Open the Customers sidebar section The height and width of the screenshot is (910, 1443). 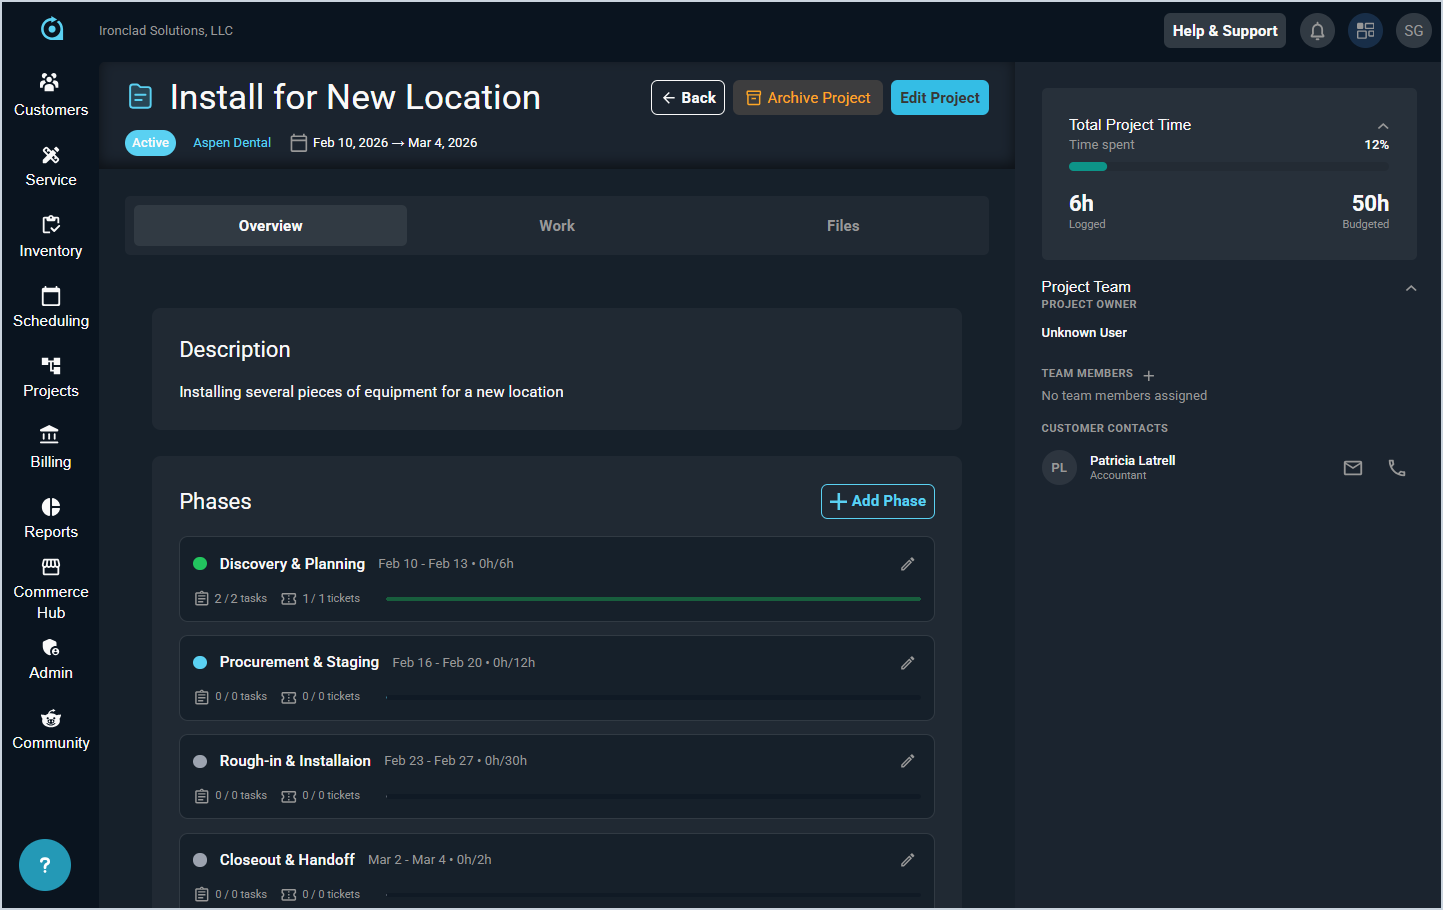50,95
